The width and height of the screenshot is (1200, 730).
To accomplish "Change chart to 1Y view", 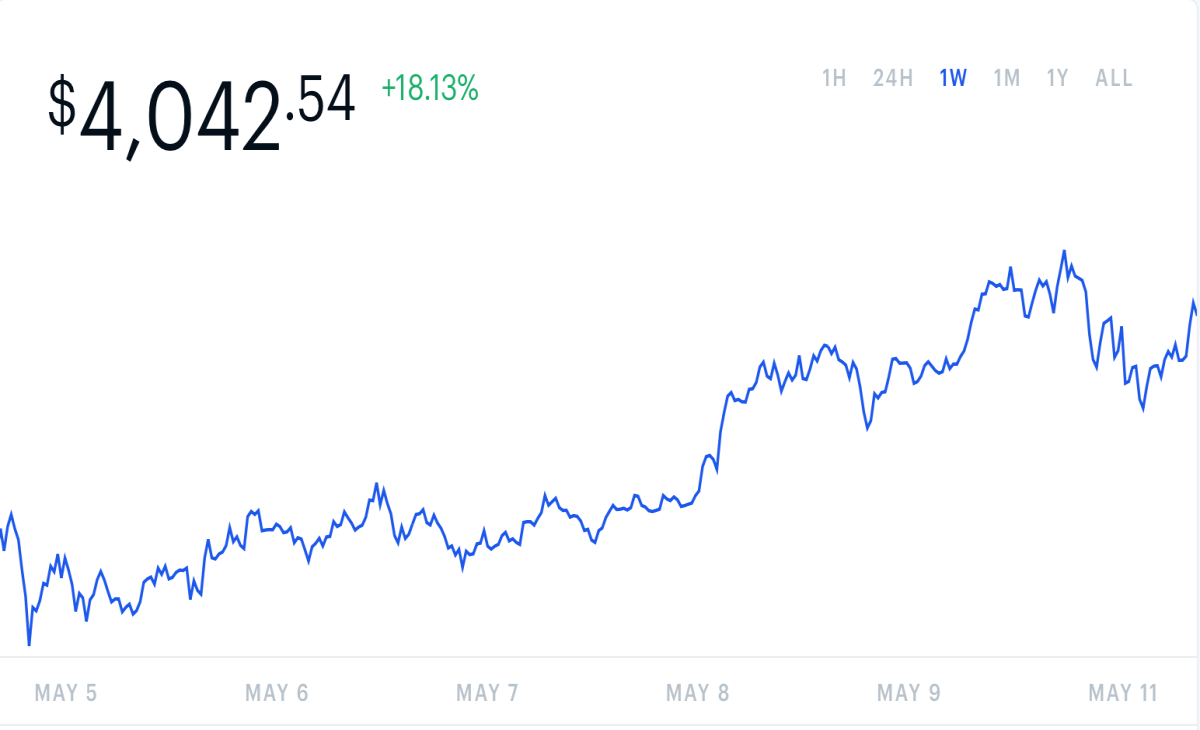I will pos(1058,78).
